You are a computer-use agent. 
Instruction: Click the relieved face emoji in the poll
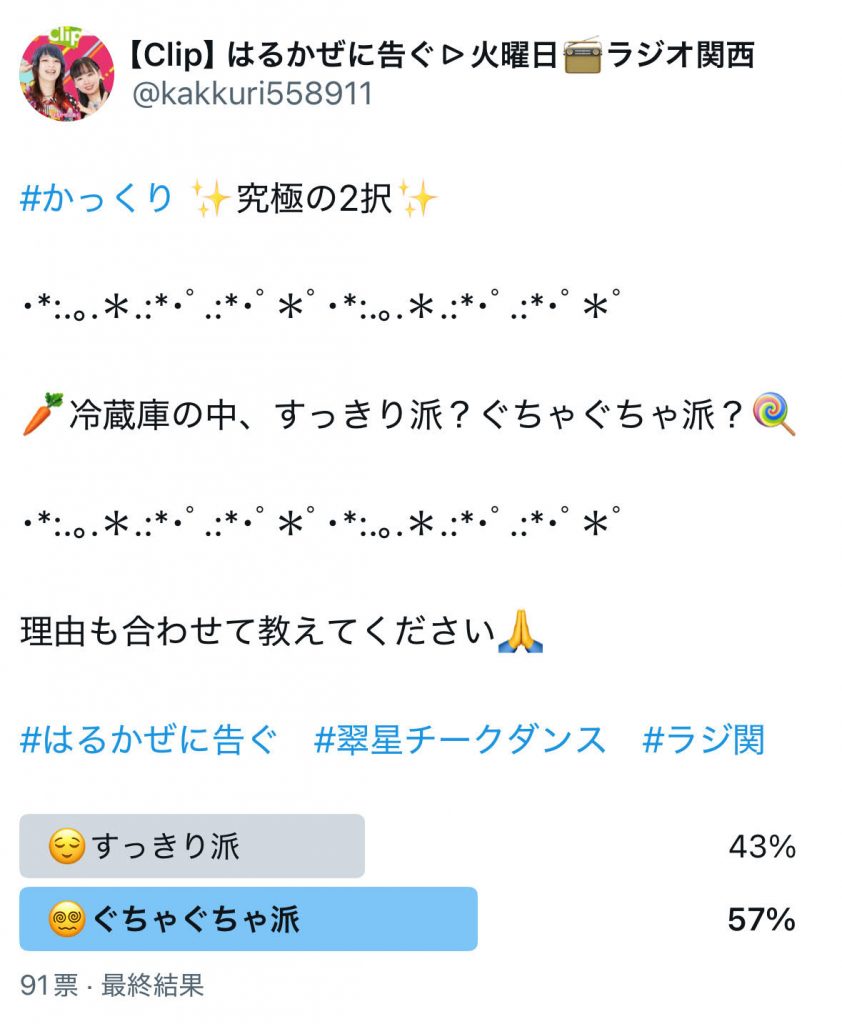(x=66, y=848)
